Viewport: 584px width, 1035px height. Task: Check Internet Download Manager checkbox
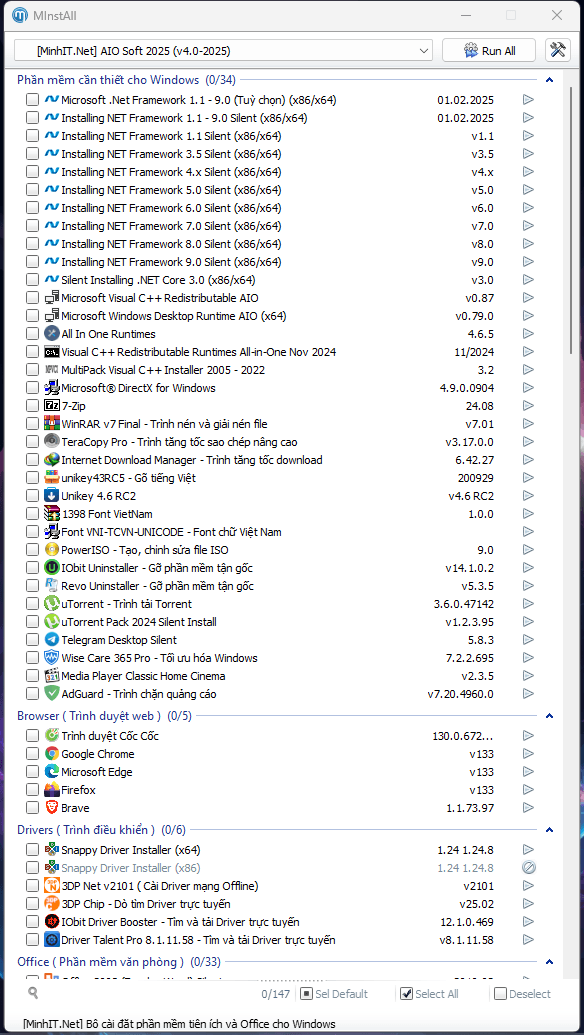point(32,460)
